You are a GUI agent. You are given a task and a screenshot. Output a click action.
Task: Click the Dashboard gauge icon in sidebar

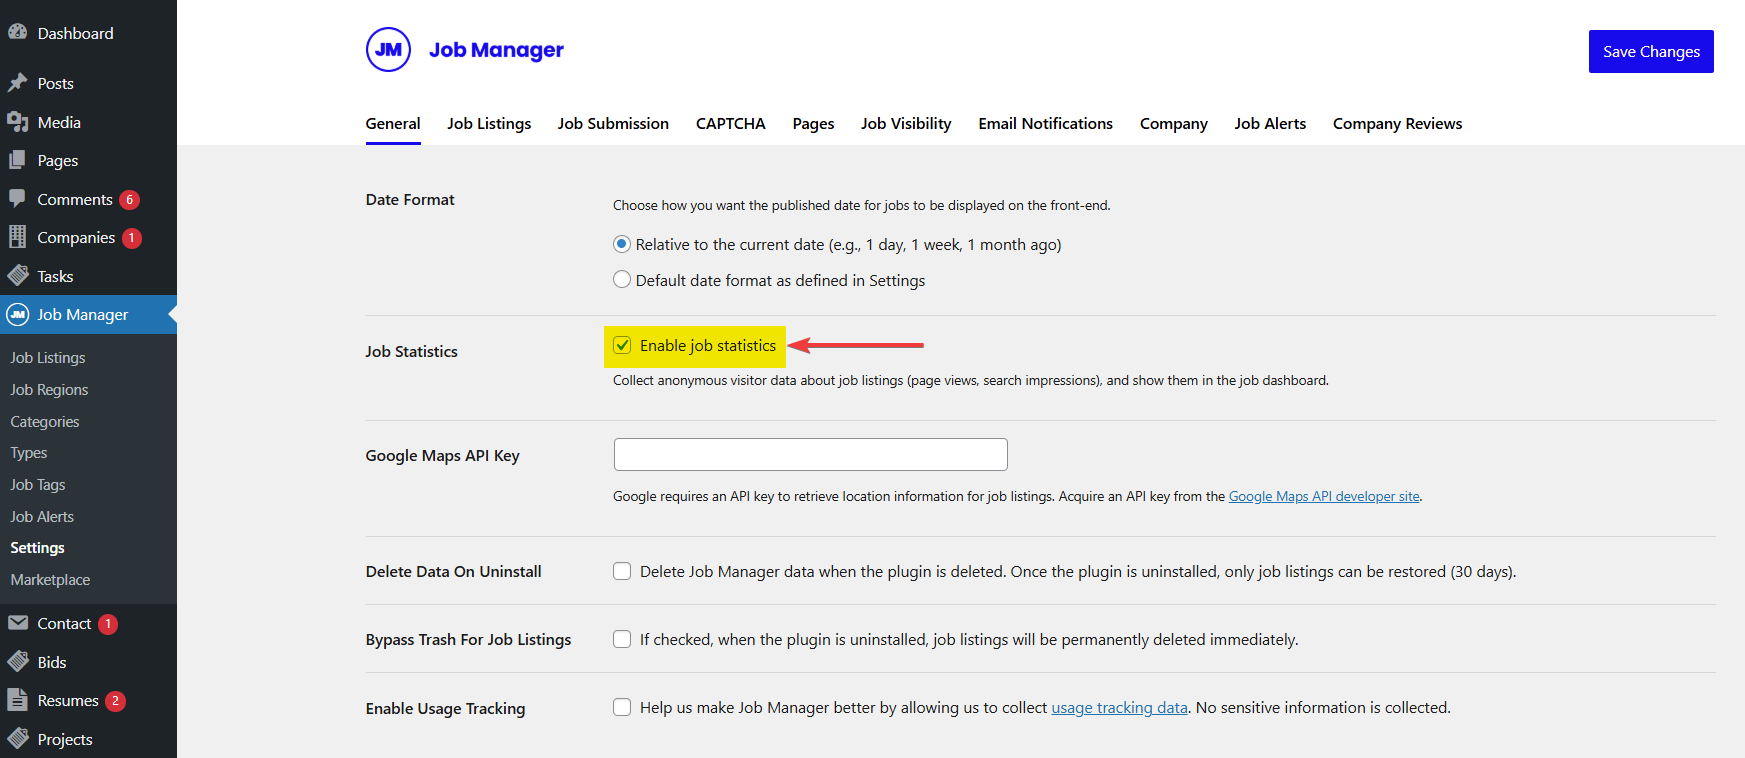(17, 32)
